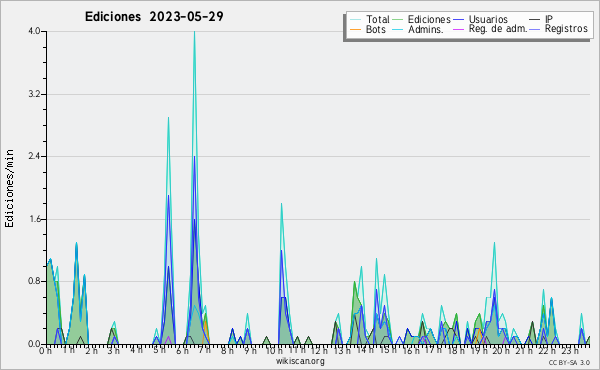Select the 'Bots' legend label
This screenshot has width=600, height=370.
click(x=376, y=29)
